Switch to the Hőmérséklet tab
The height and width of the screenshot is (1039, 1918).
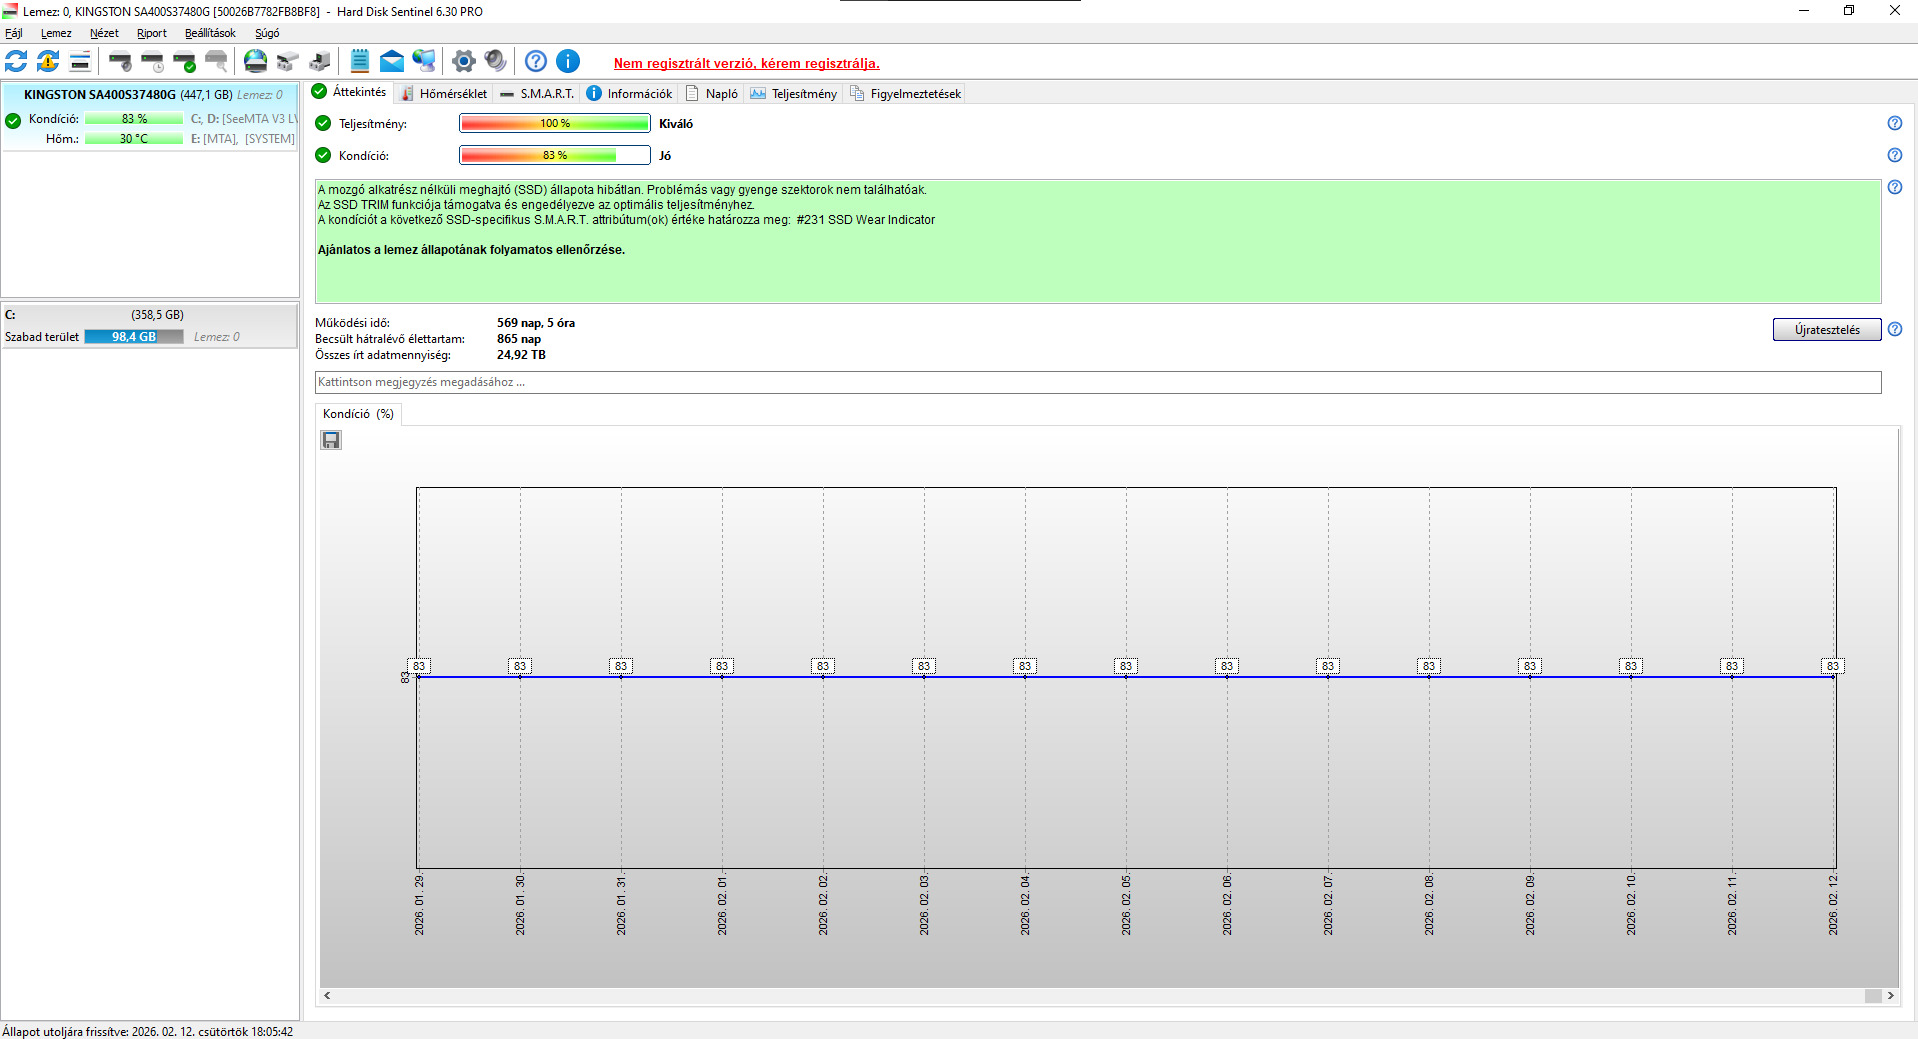[x=443, y=93]
